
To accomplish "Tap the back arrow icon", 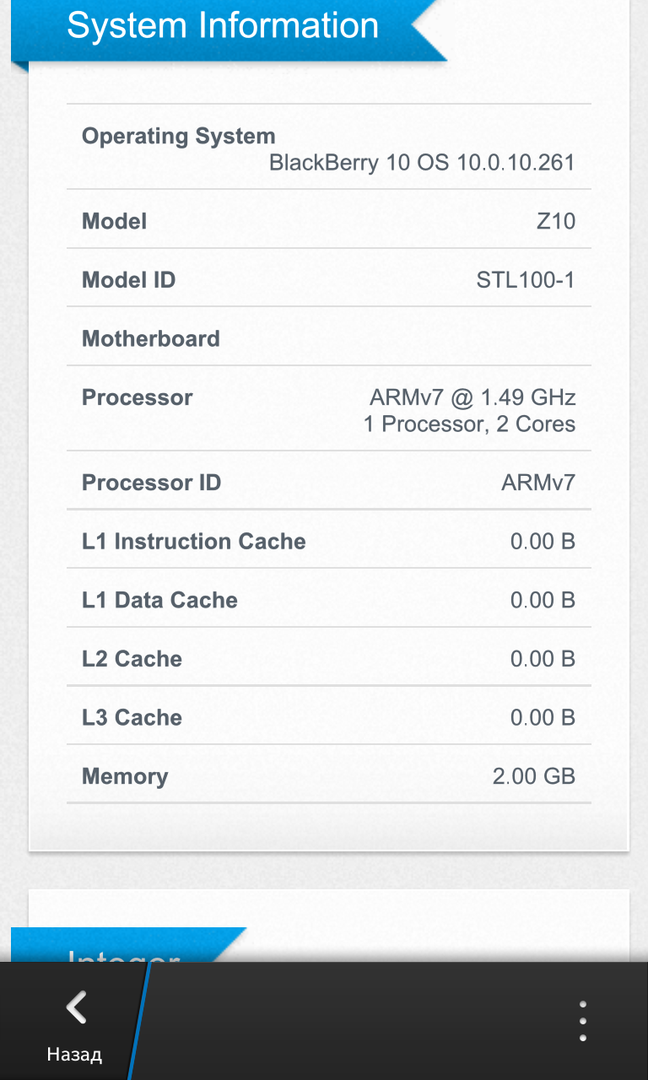I will tap(75, 1008).
